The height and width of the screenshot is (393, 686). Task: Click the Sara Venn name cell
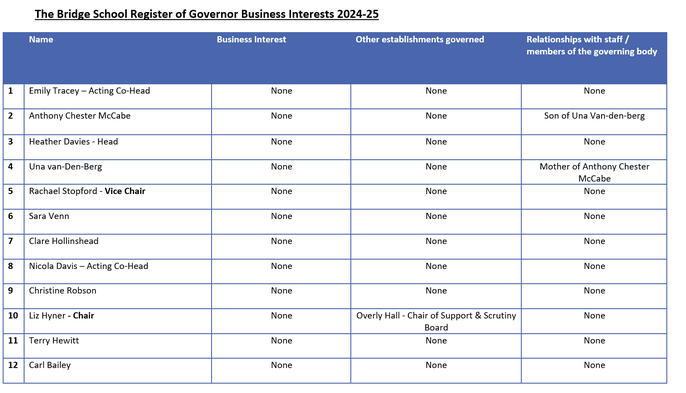pos(118,221)
